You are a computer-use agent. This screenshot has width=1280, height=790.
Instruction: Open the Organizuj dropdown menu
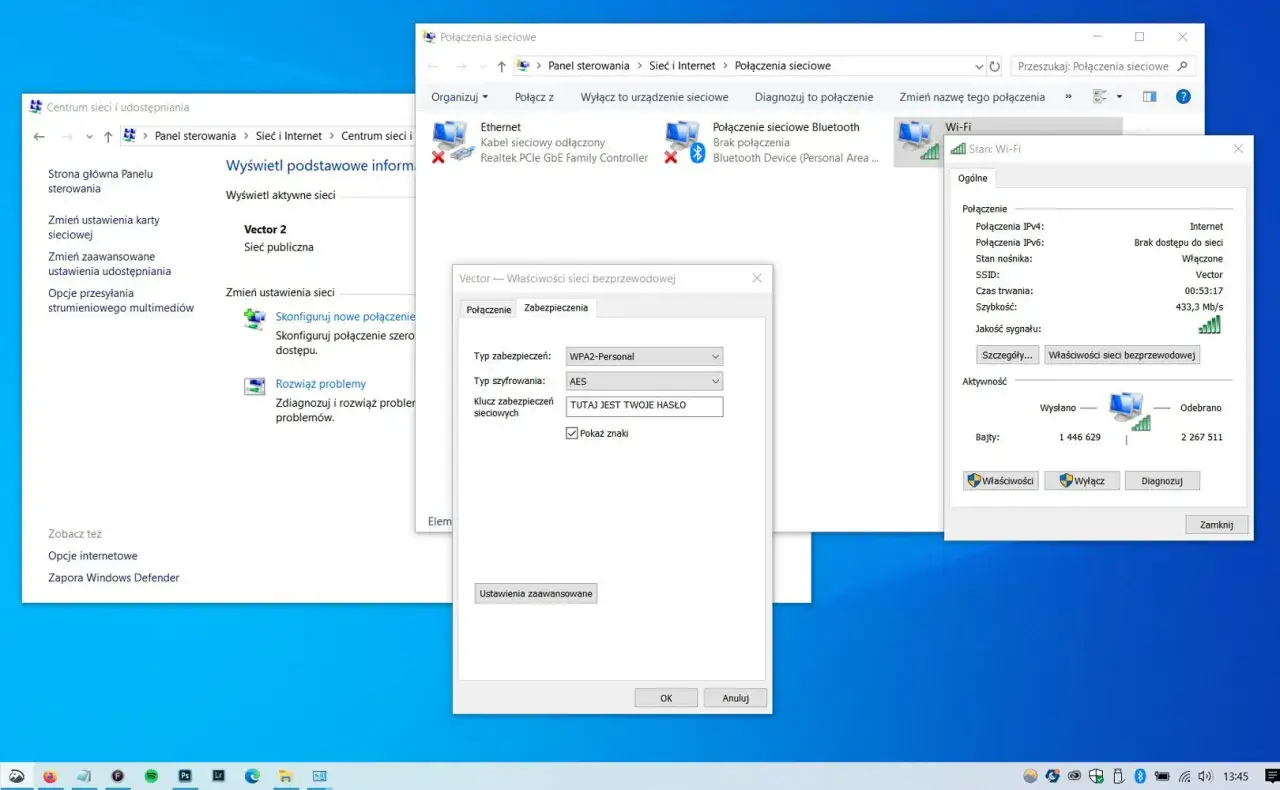pos(459,97)
